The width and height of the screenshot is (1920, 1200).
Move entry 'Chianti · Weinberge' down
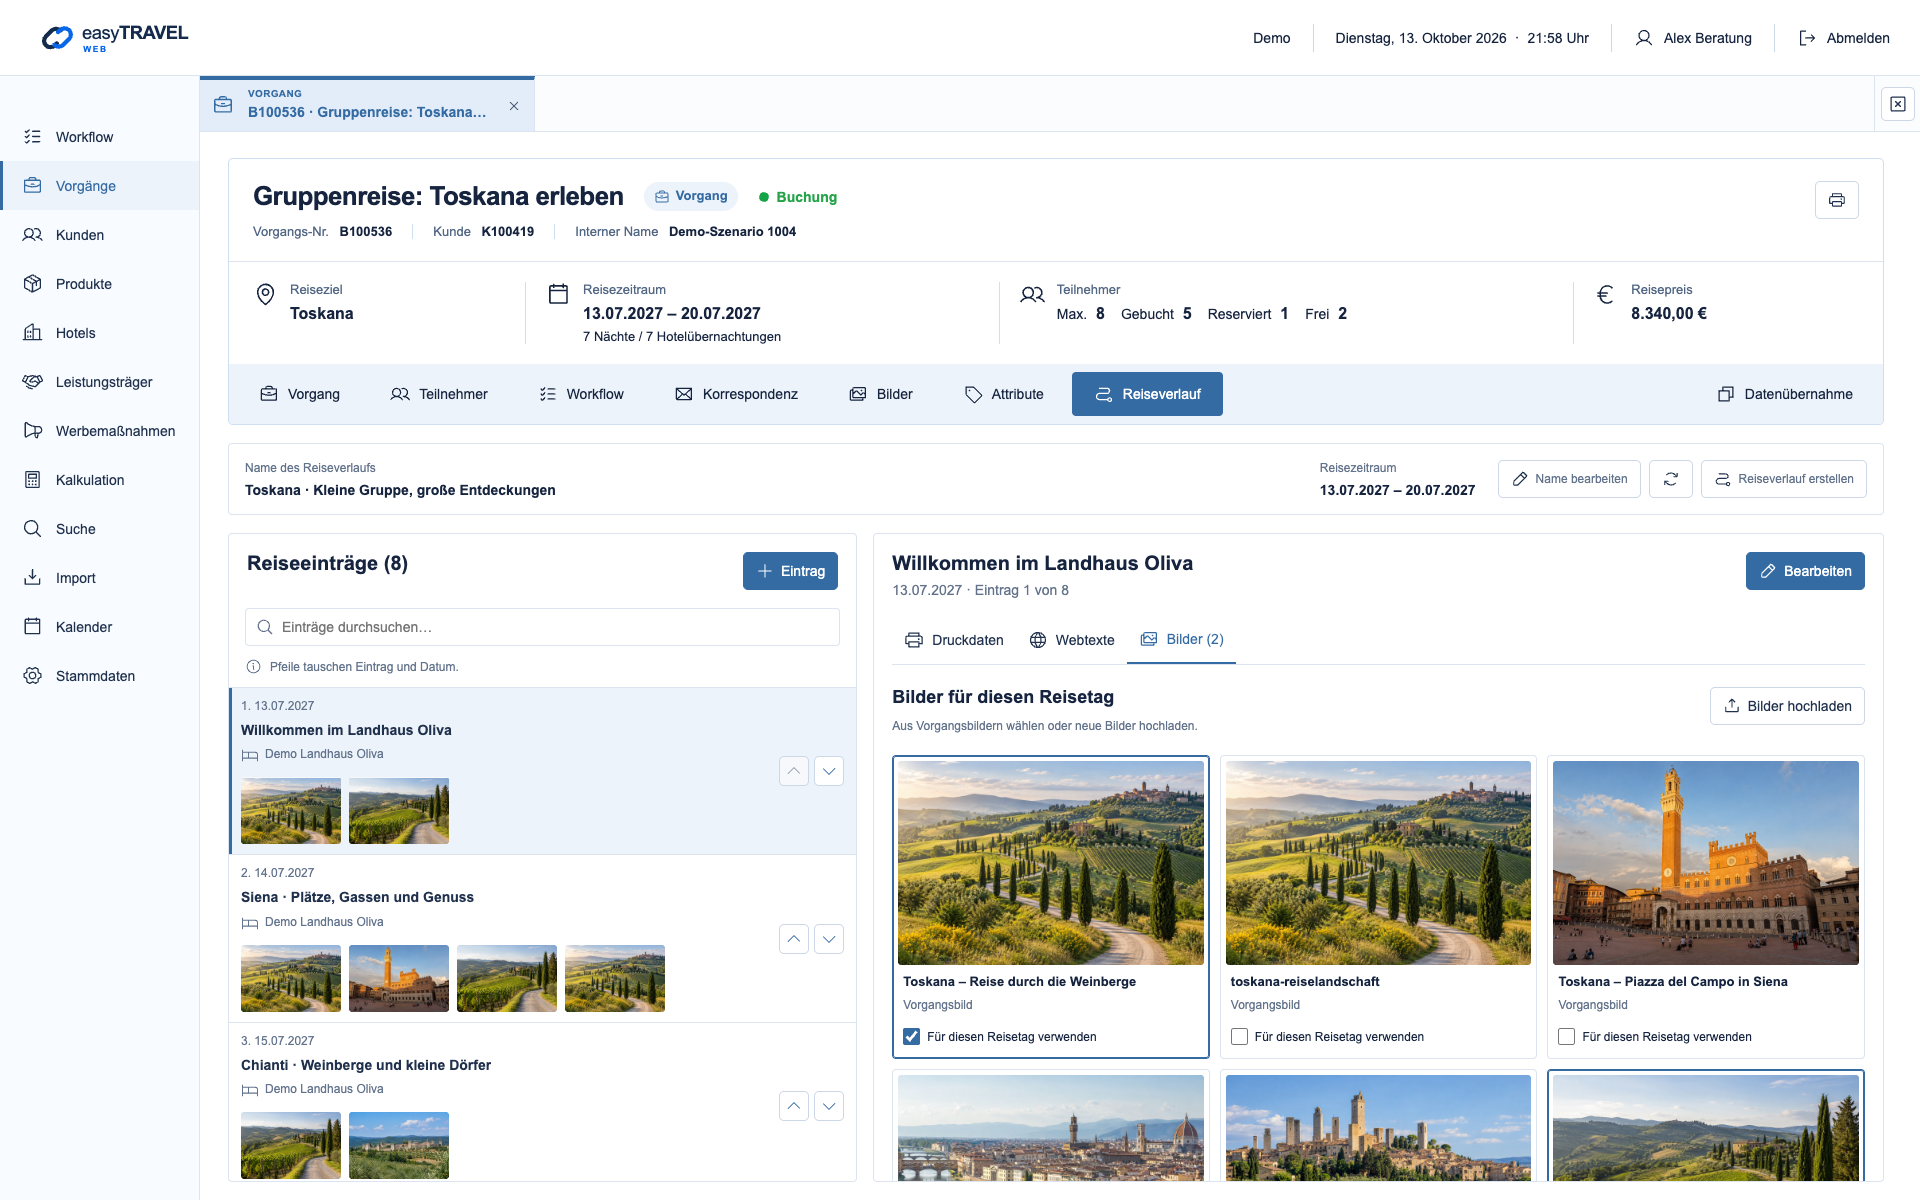829,1106
